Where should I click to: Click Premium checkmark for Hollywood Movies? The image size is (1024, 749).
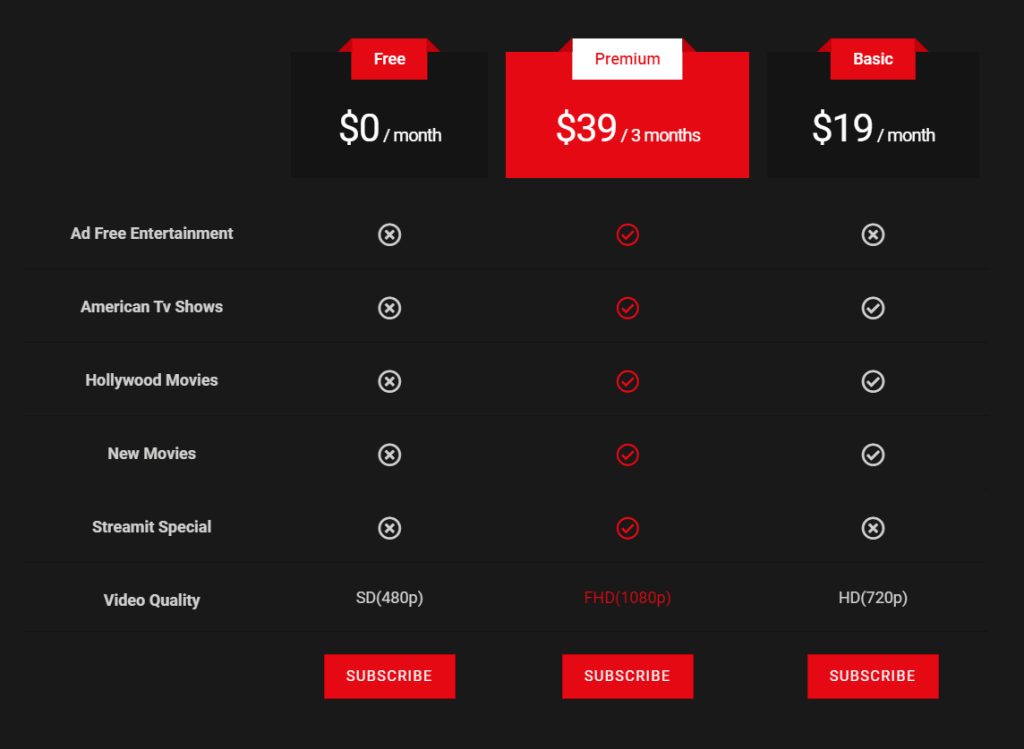(x=627, y=381)
